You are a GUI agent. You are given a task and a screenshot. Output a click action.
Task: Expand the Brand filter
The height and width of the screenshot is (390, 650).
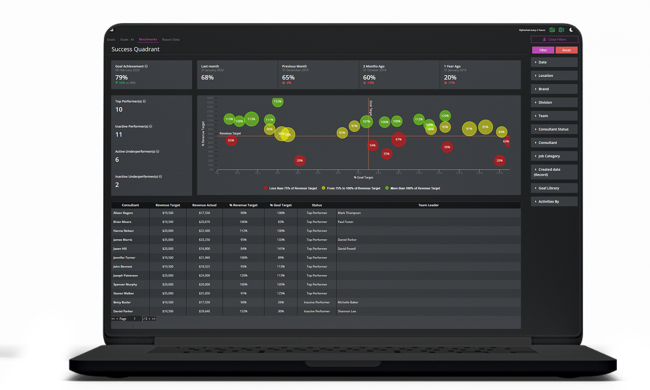coord(554,89)
